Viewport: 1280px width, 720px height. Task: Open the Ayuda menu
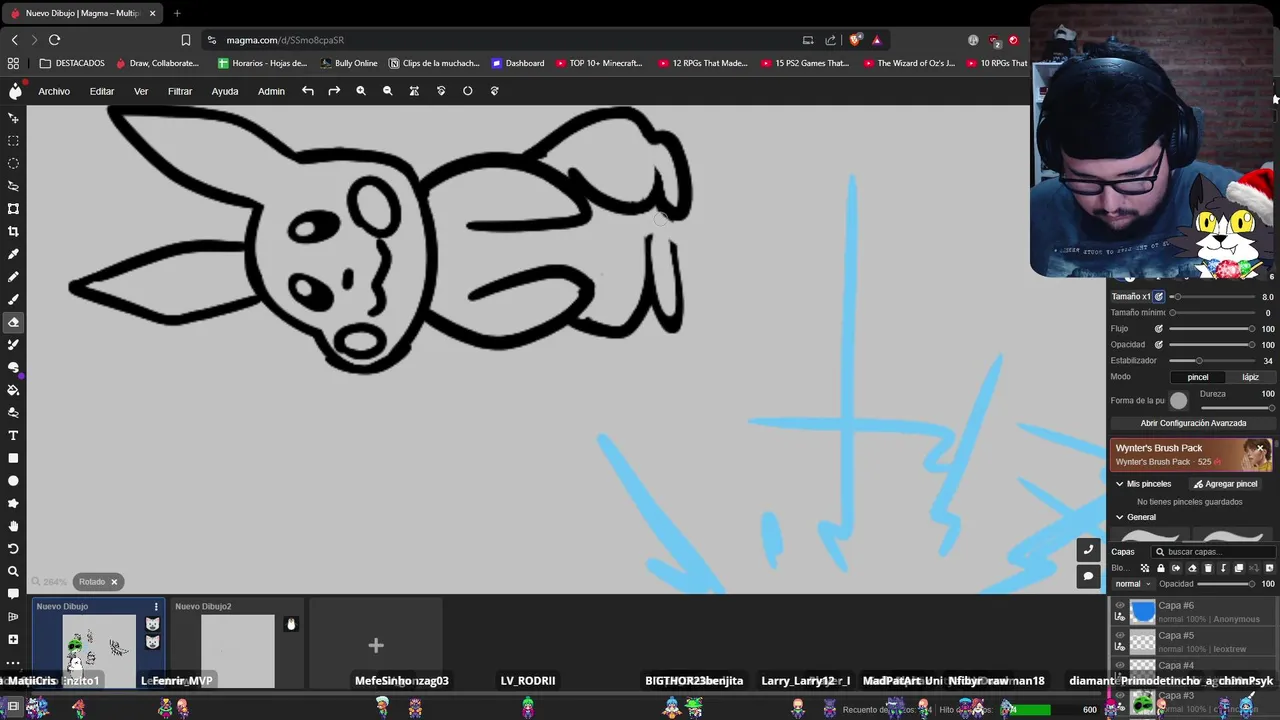click(x=225, y=91)
